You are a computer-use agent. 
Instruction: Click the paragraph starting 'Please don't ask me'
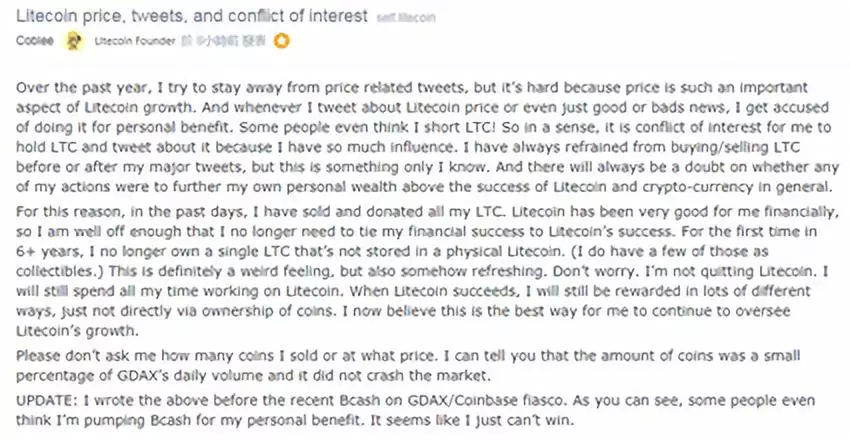[408, 365]
